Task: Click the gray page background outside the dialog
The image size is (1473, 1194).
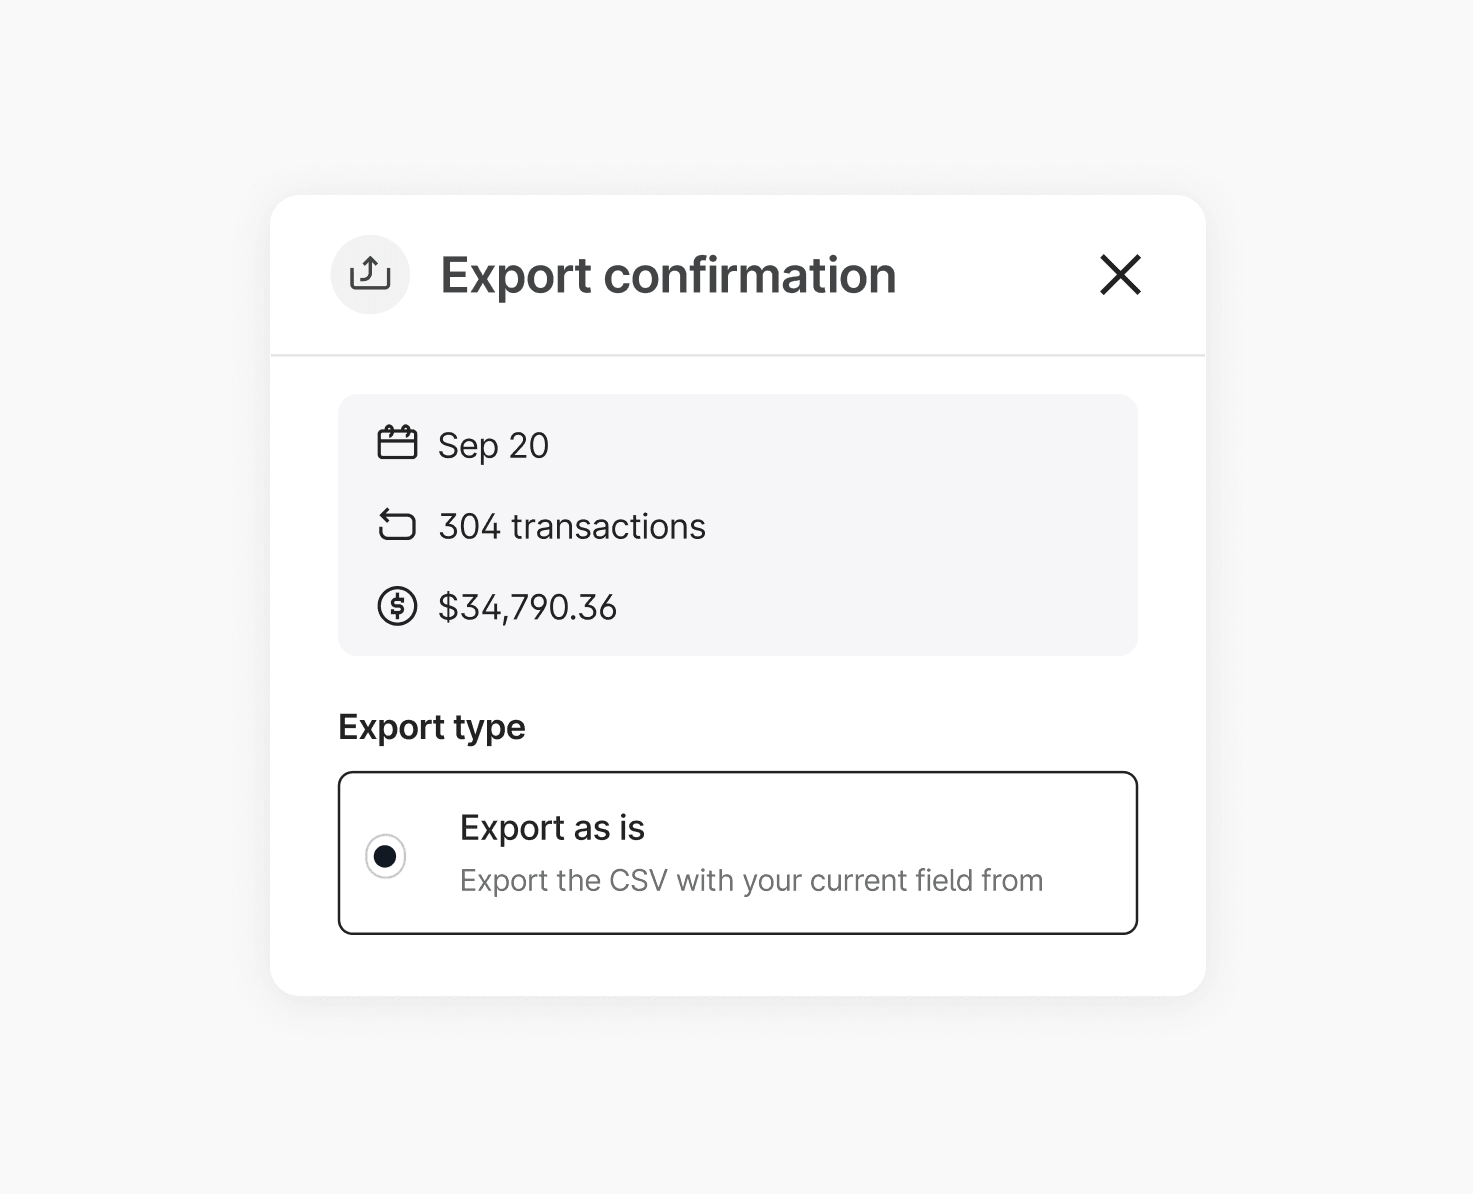Action: 130,600
